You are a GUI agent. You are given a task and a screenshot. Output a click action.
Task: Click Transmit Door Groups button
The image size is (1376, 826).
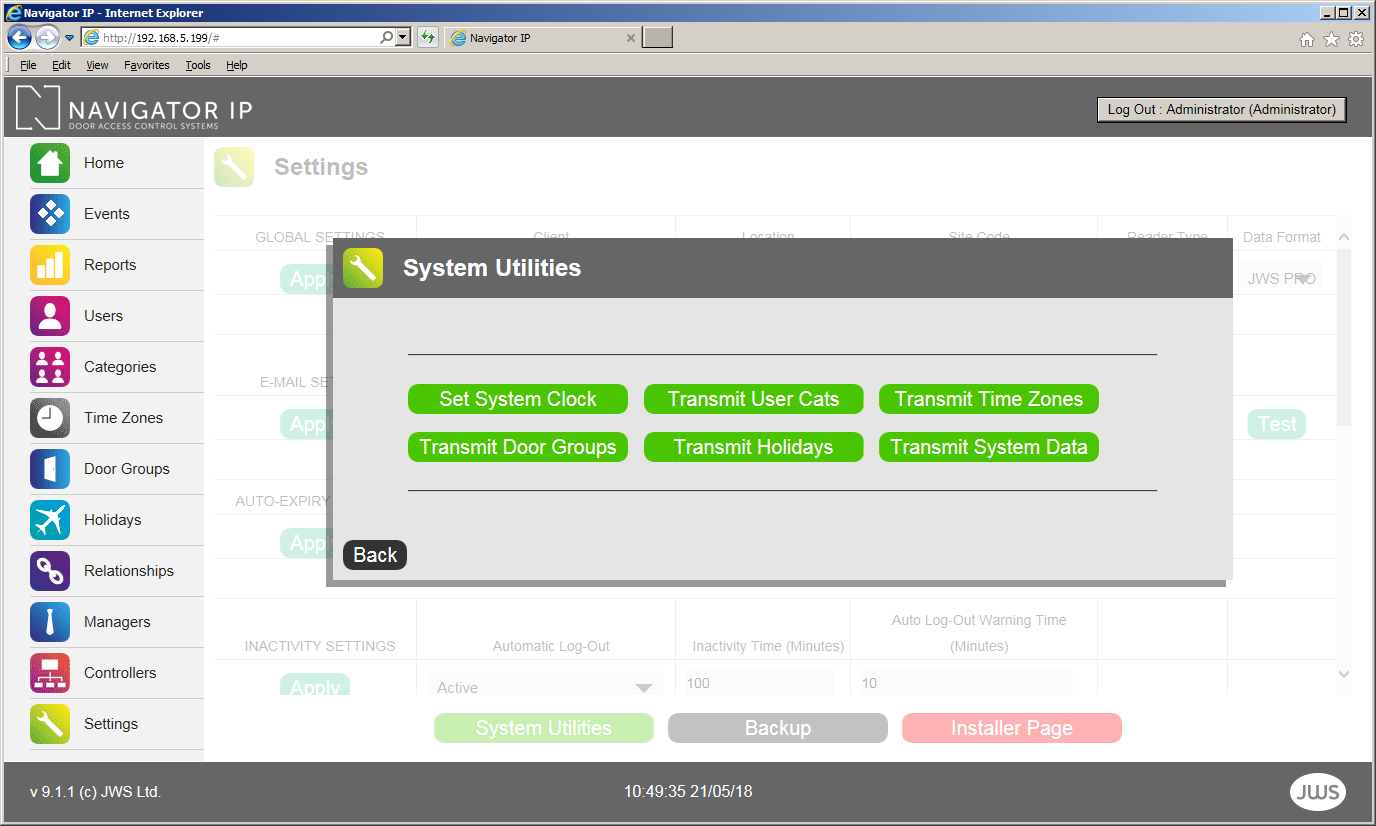pyautogui.click(x=518, y=447)
